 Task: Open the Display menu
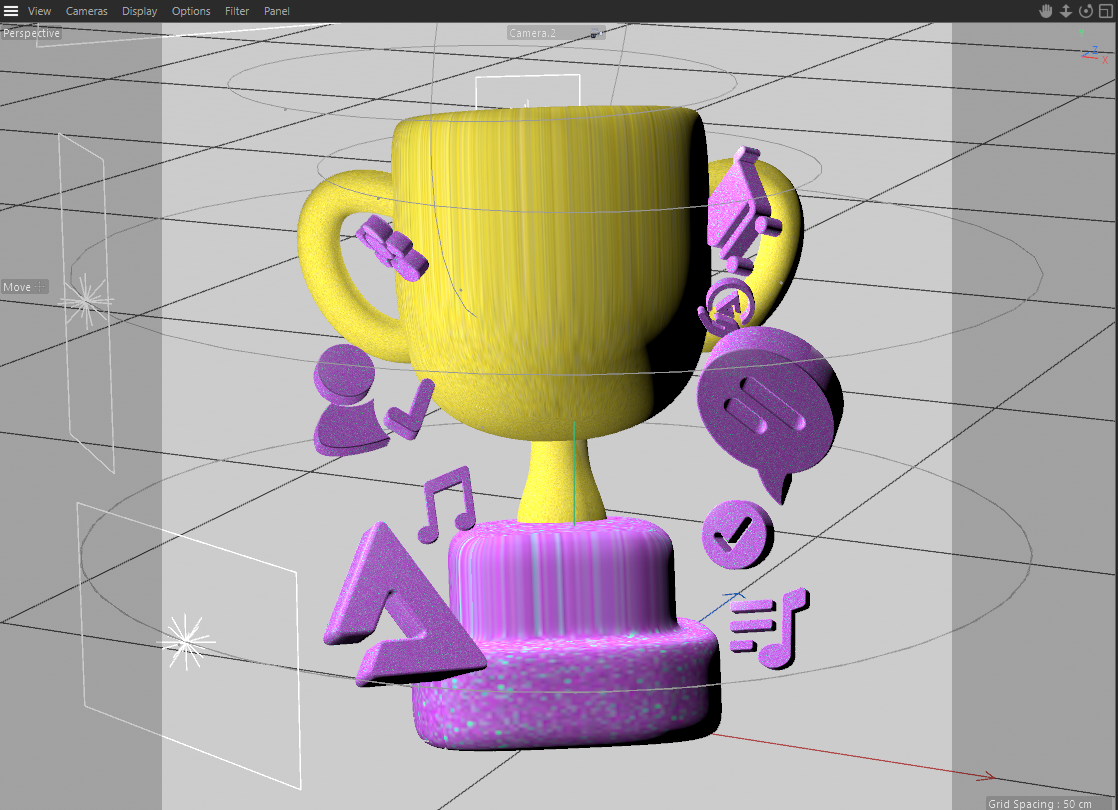point(139,11)
